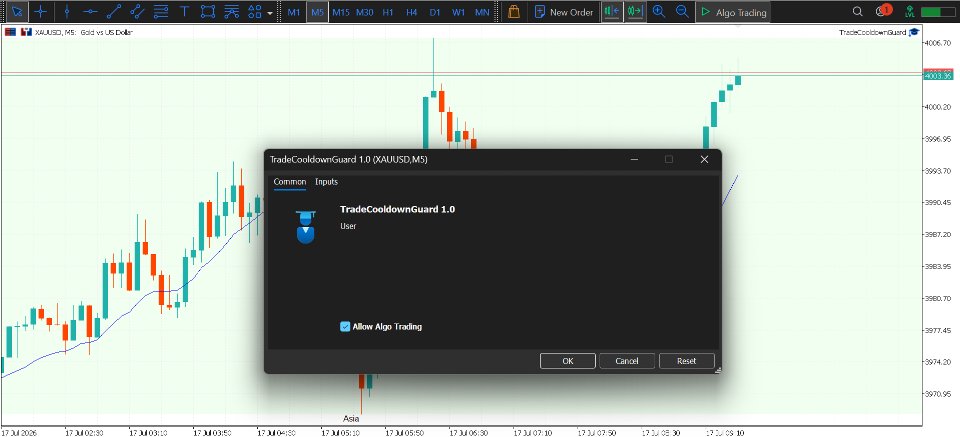Click the User author text
Screen dimensions: 960x437
[348, 226]
